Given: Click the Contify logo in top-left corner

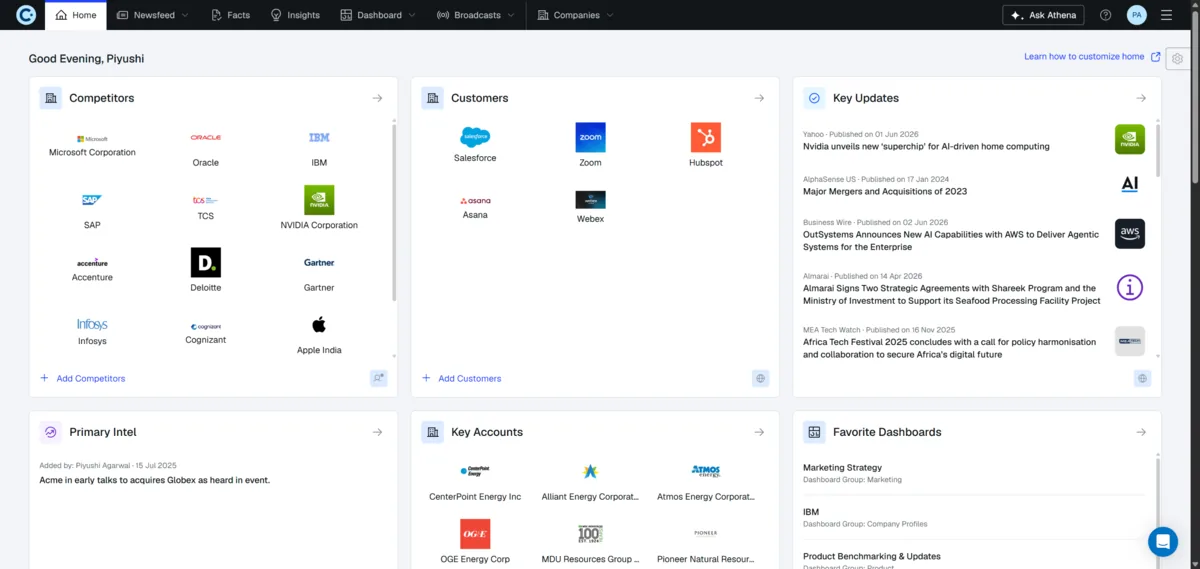Looking at the screenshot, I should pos(26,15).
